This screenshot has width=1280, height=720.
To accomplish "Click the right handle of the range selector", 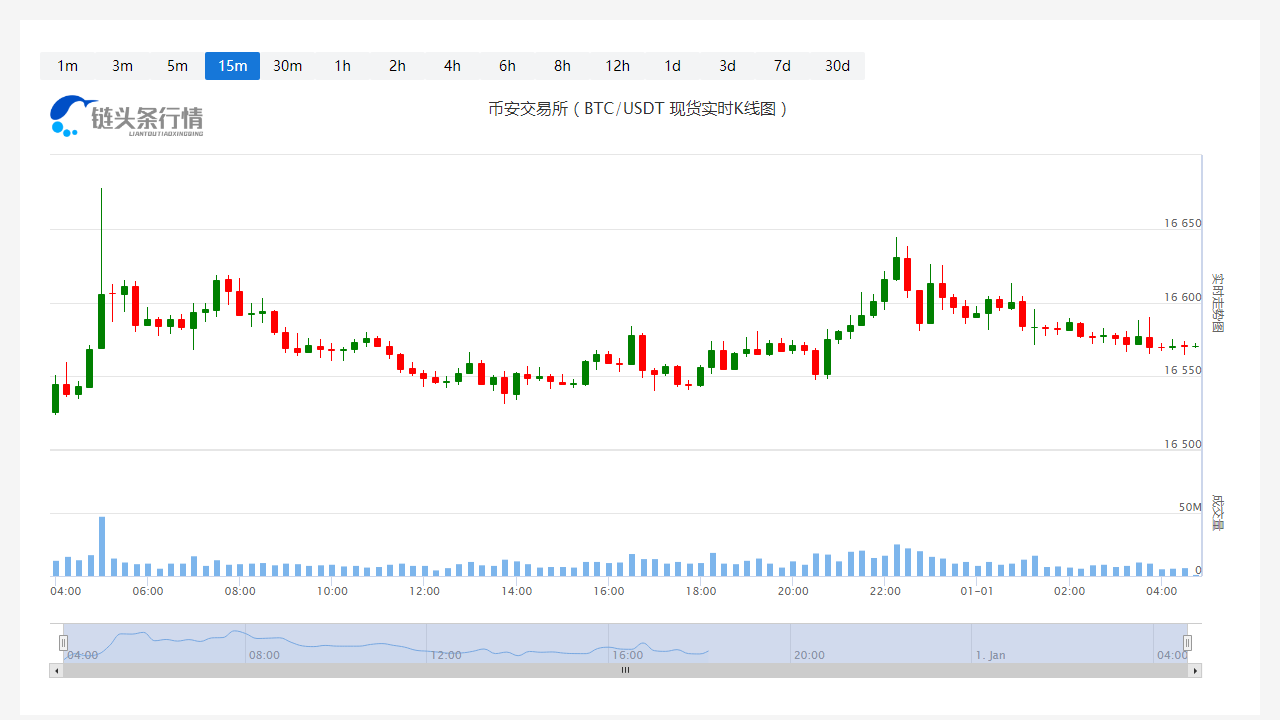I will click(1187, 643).
